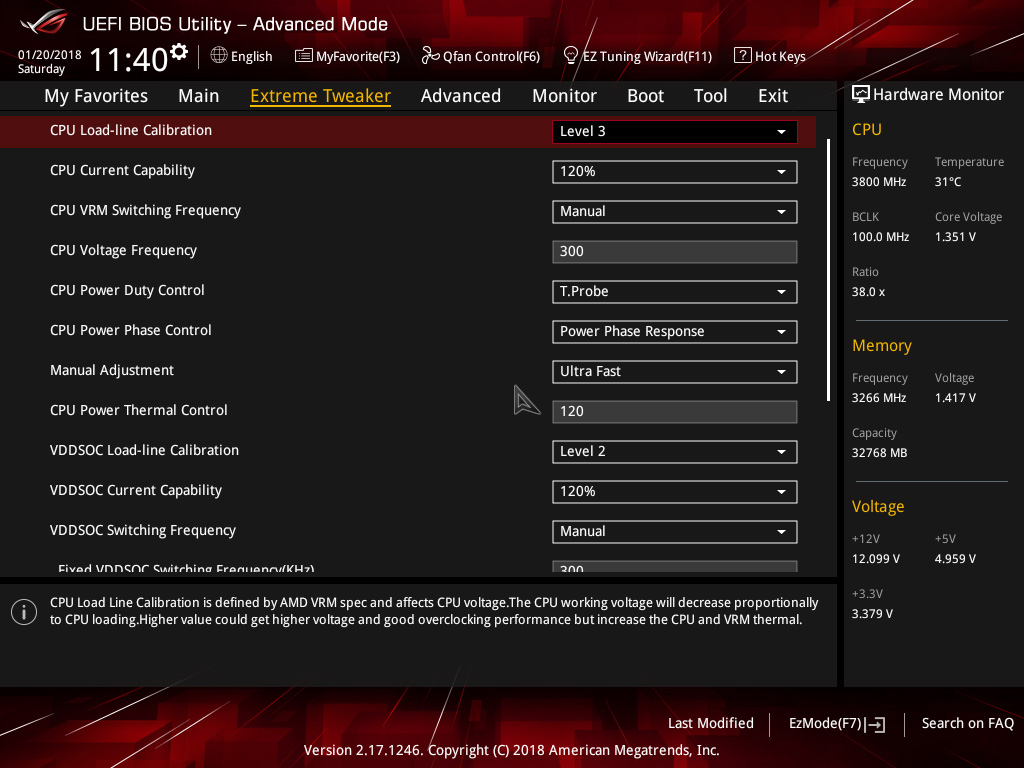Viewport: 1024px width, 768px height.
Task: Click the 11:40 clock display
Action: [129, 59]
